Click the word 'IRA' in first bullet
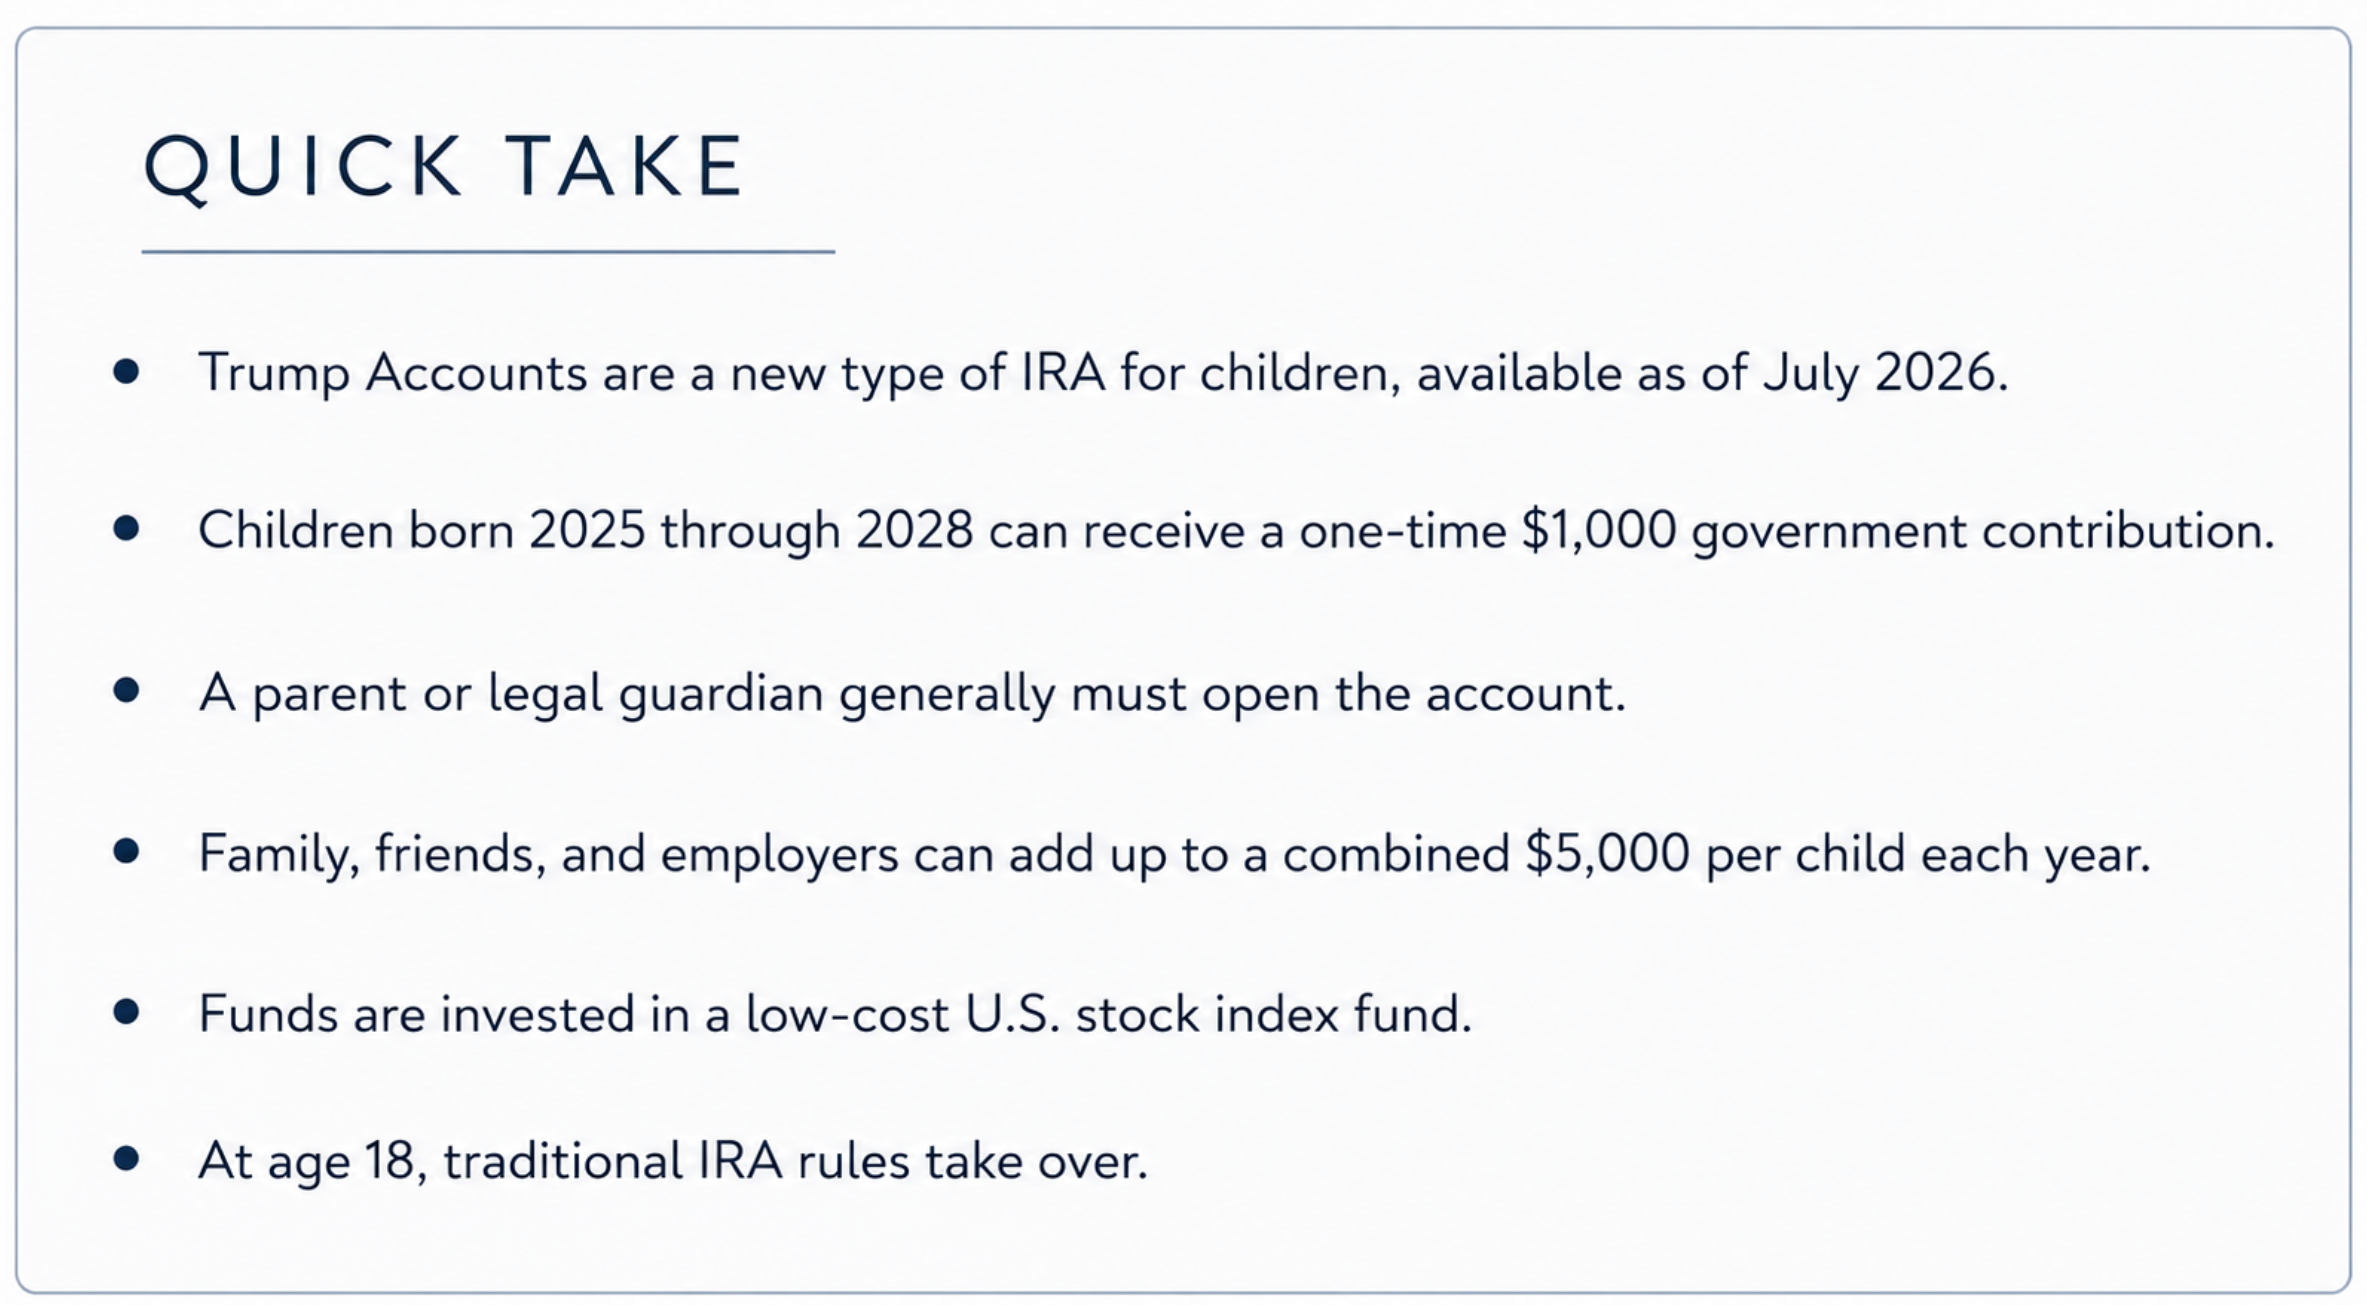The width and height of the screenshot is (2367, 1305). click(1062, 373)
